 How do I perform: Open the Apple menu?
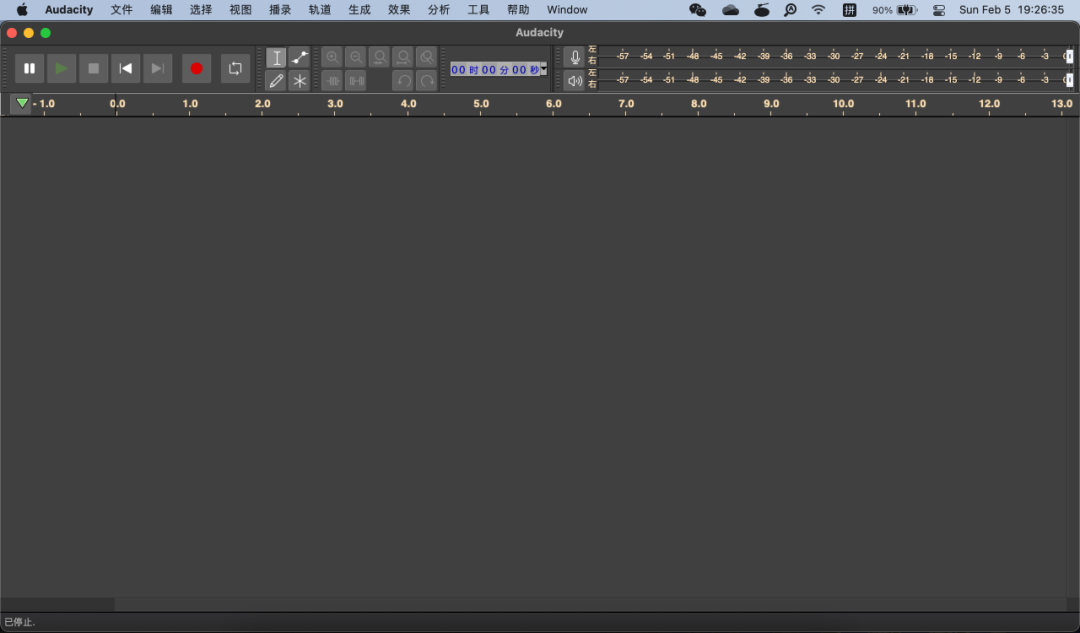(x=22, y=10)
